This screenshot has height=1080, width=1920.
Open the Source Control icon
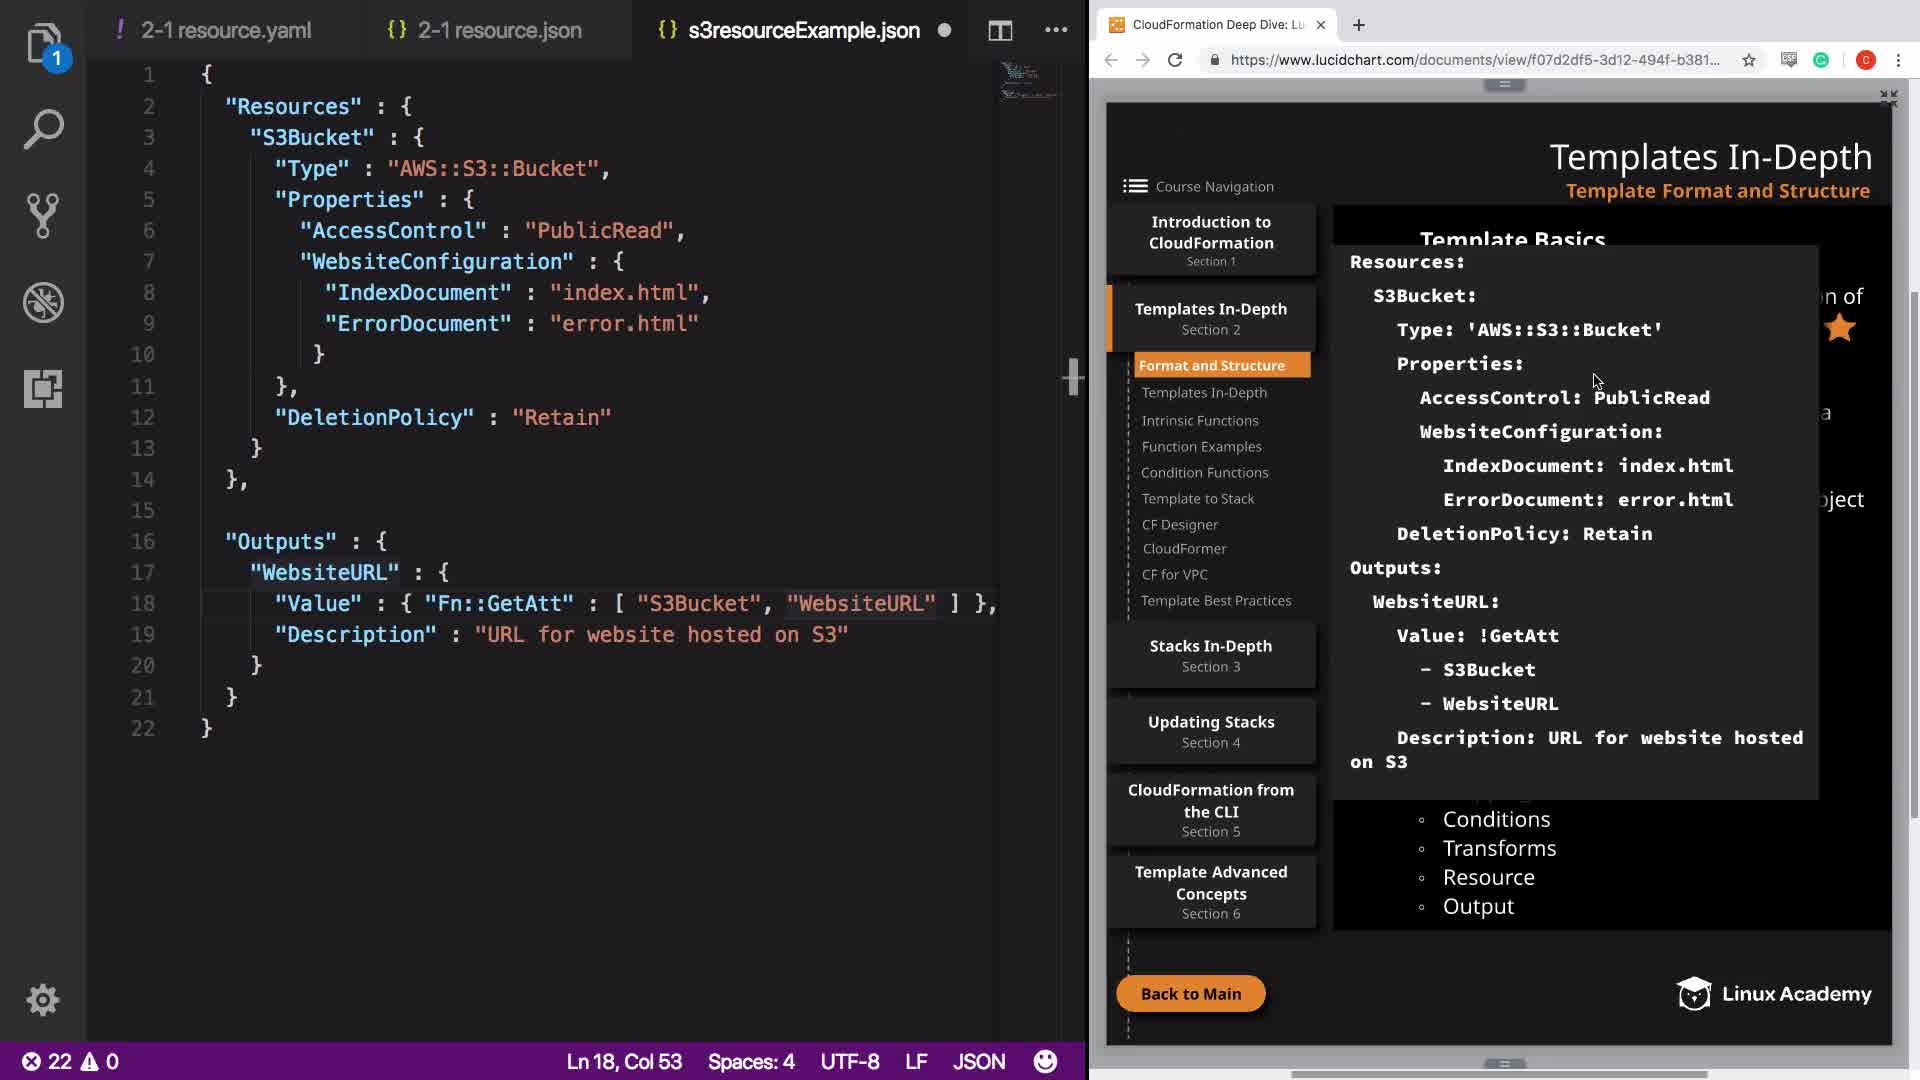click(43, 215)
